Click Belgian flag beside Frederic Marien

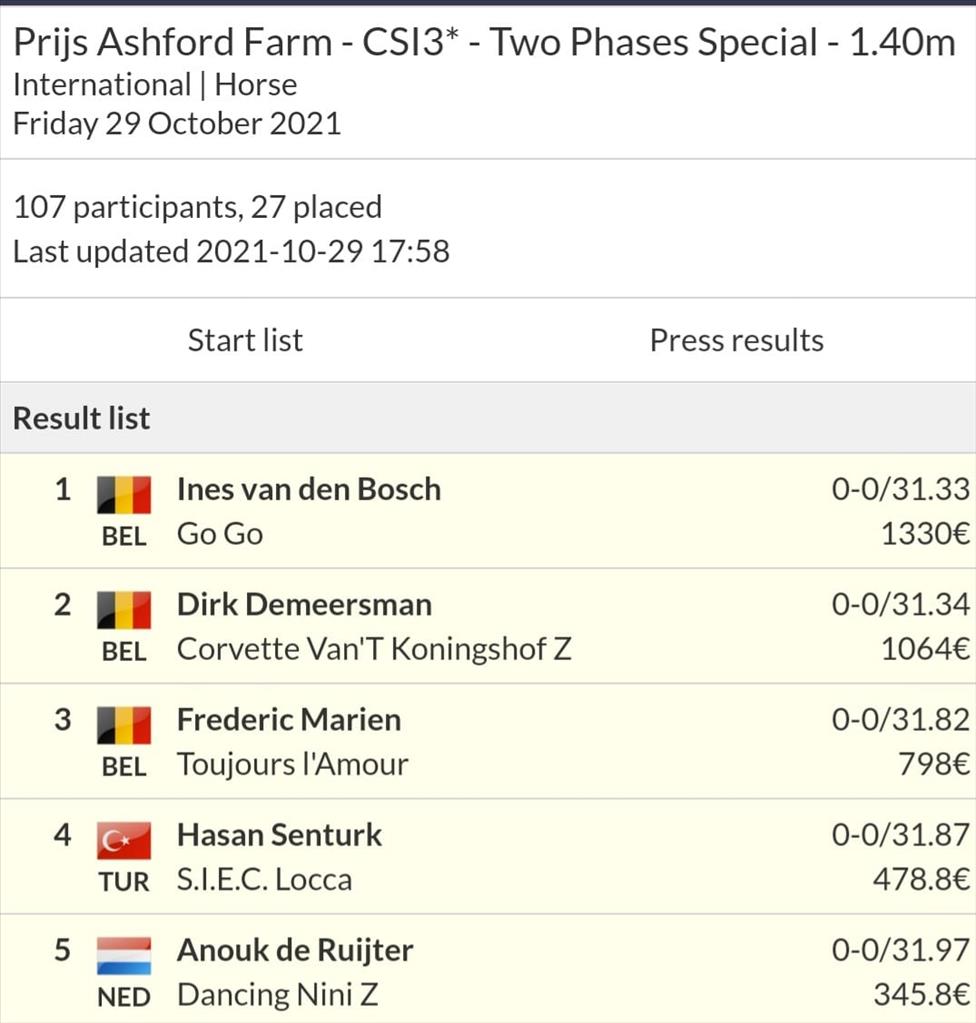pos(124,725)
